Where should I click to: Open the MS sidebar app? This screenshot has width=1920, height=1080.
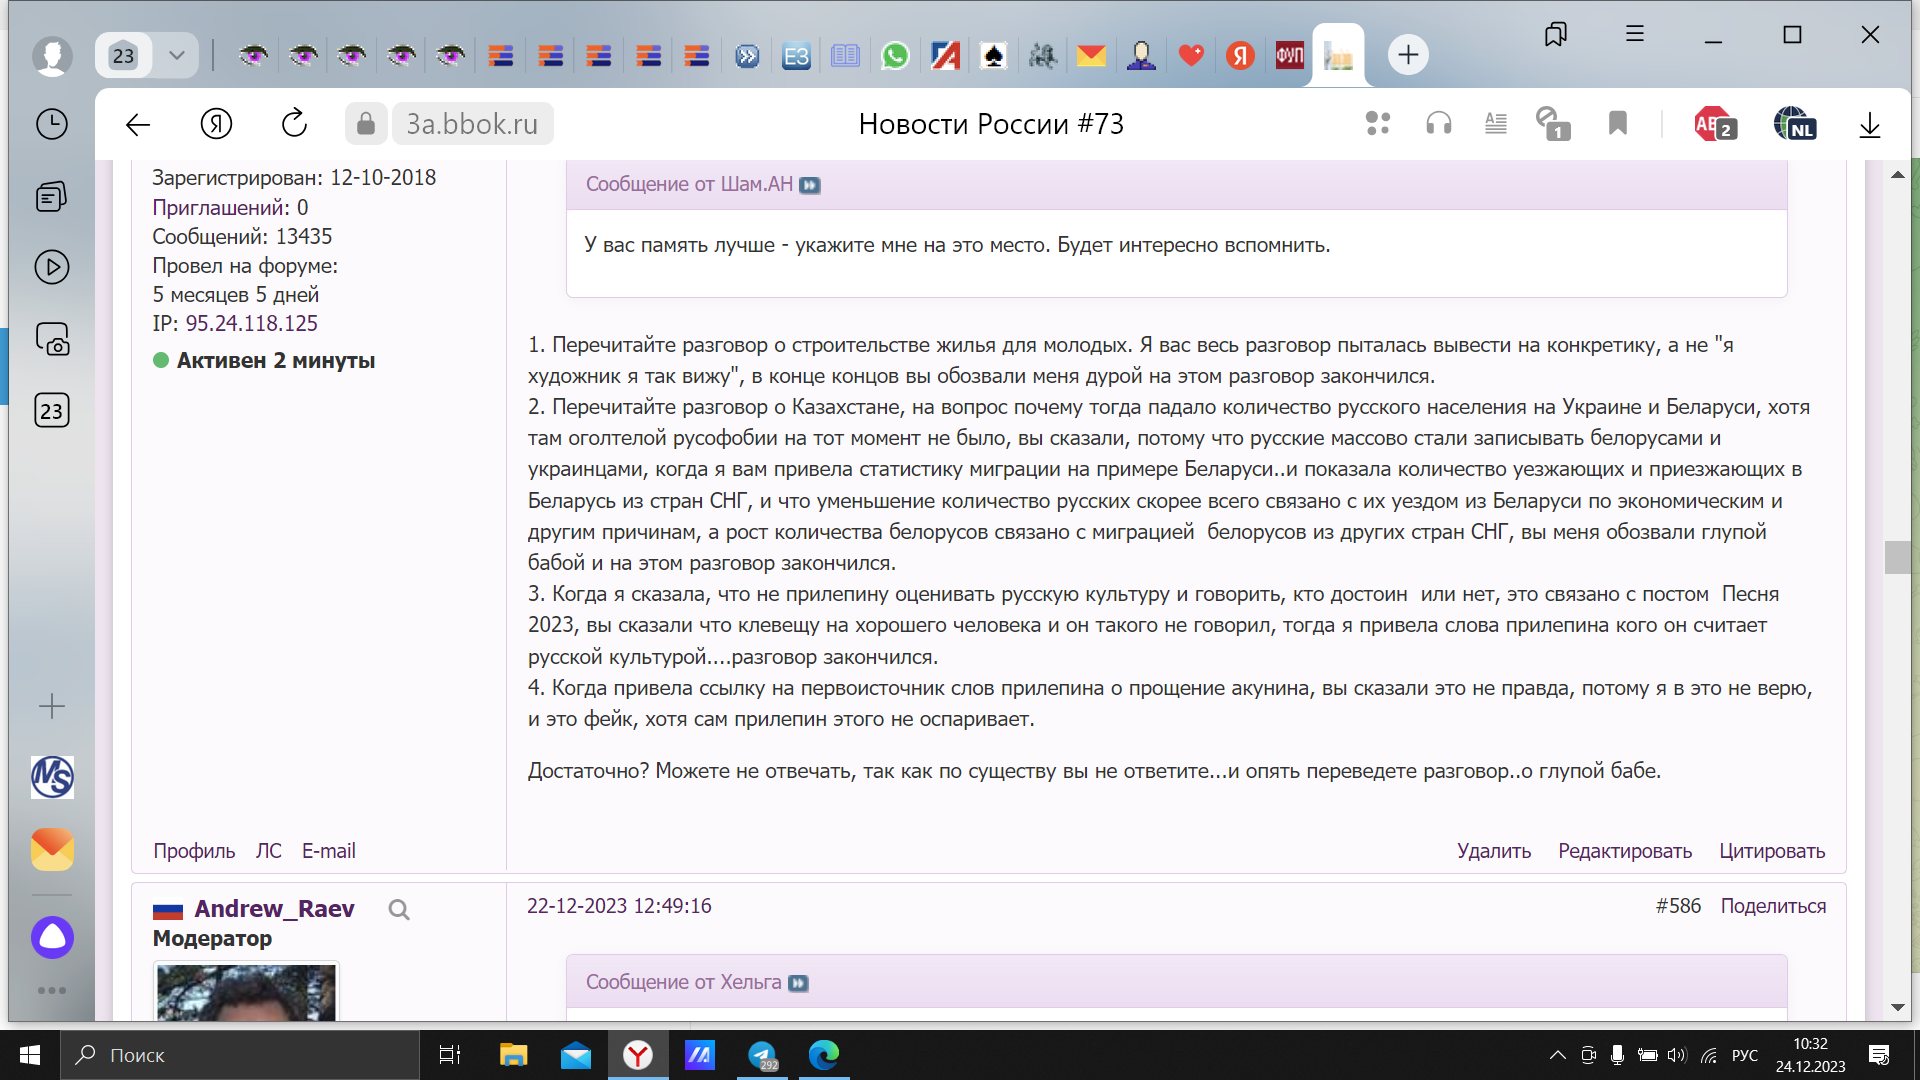52,777
